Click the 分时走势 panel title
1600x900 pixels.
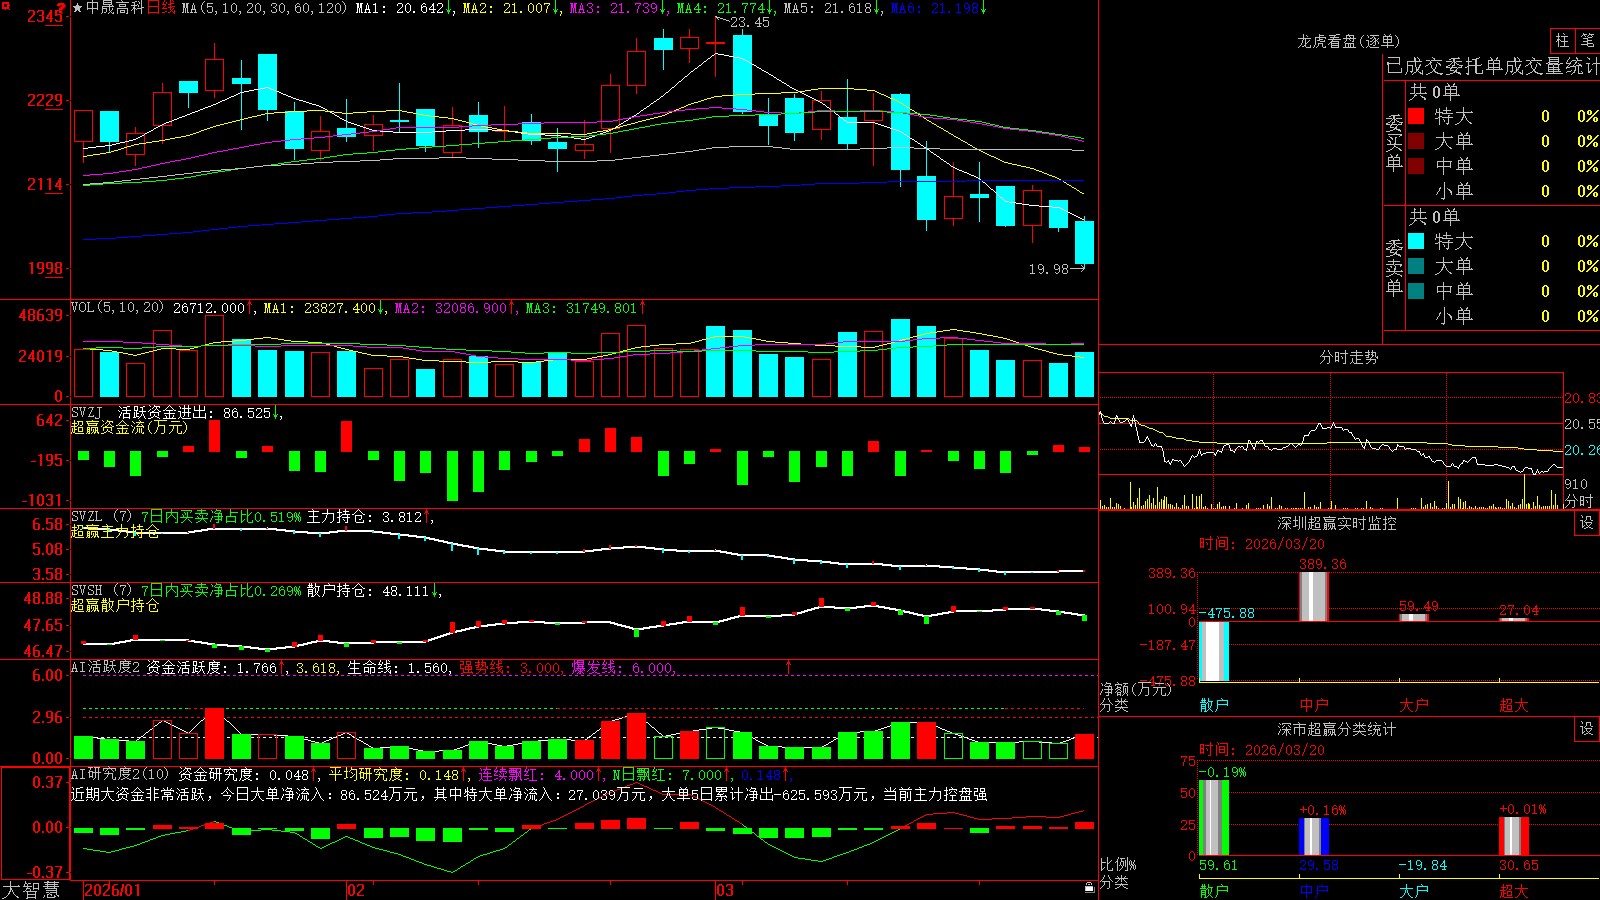pos(1348,357)
